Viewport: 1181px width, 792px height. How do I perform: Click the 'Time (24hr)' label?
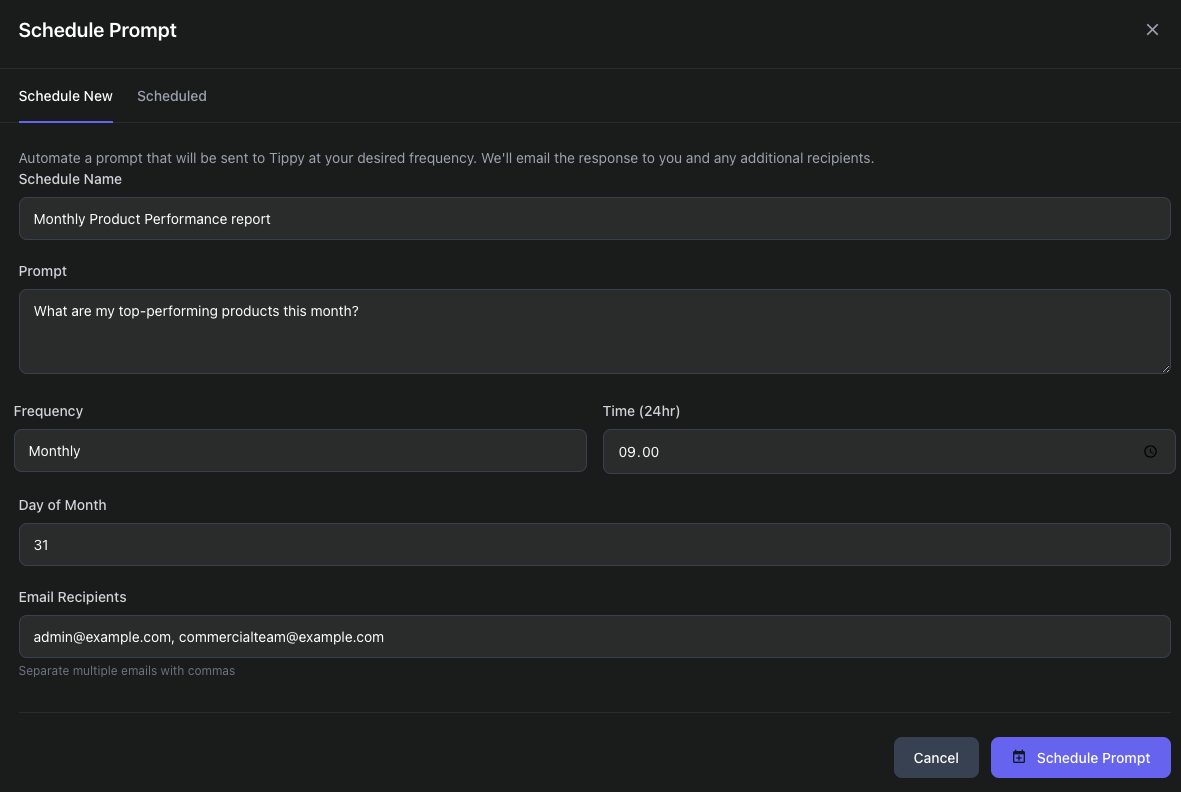(641, 411)
